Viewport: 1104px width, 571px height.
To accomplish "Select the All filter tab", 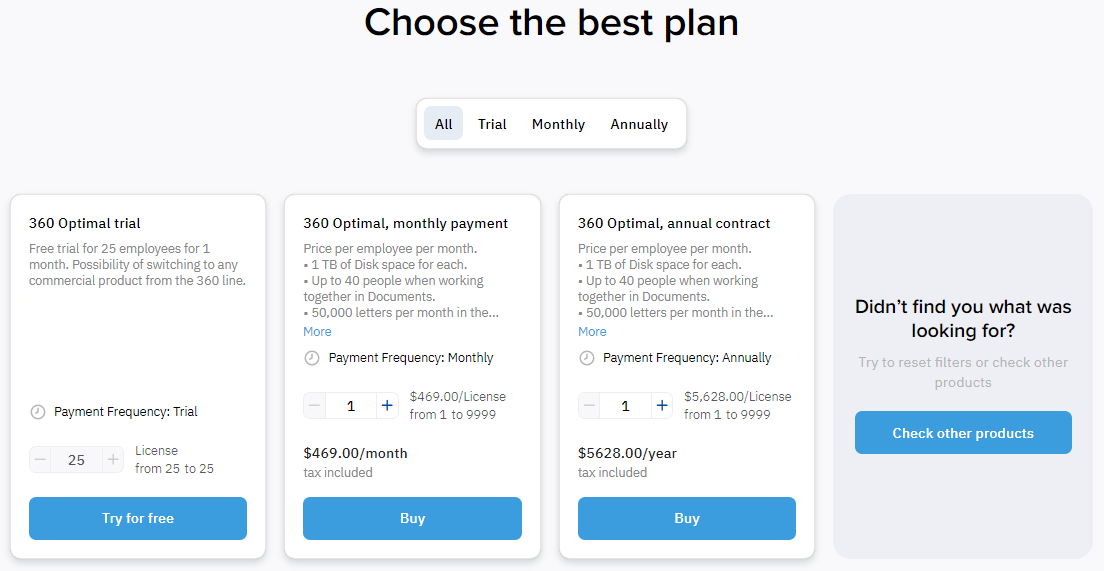I will coord(444,124).
